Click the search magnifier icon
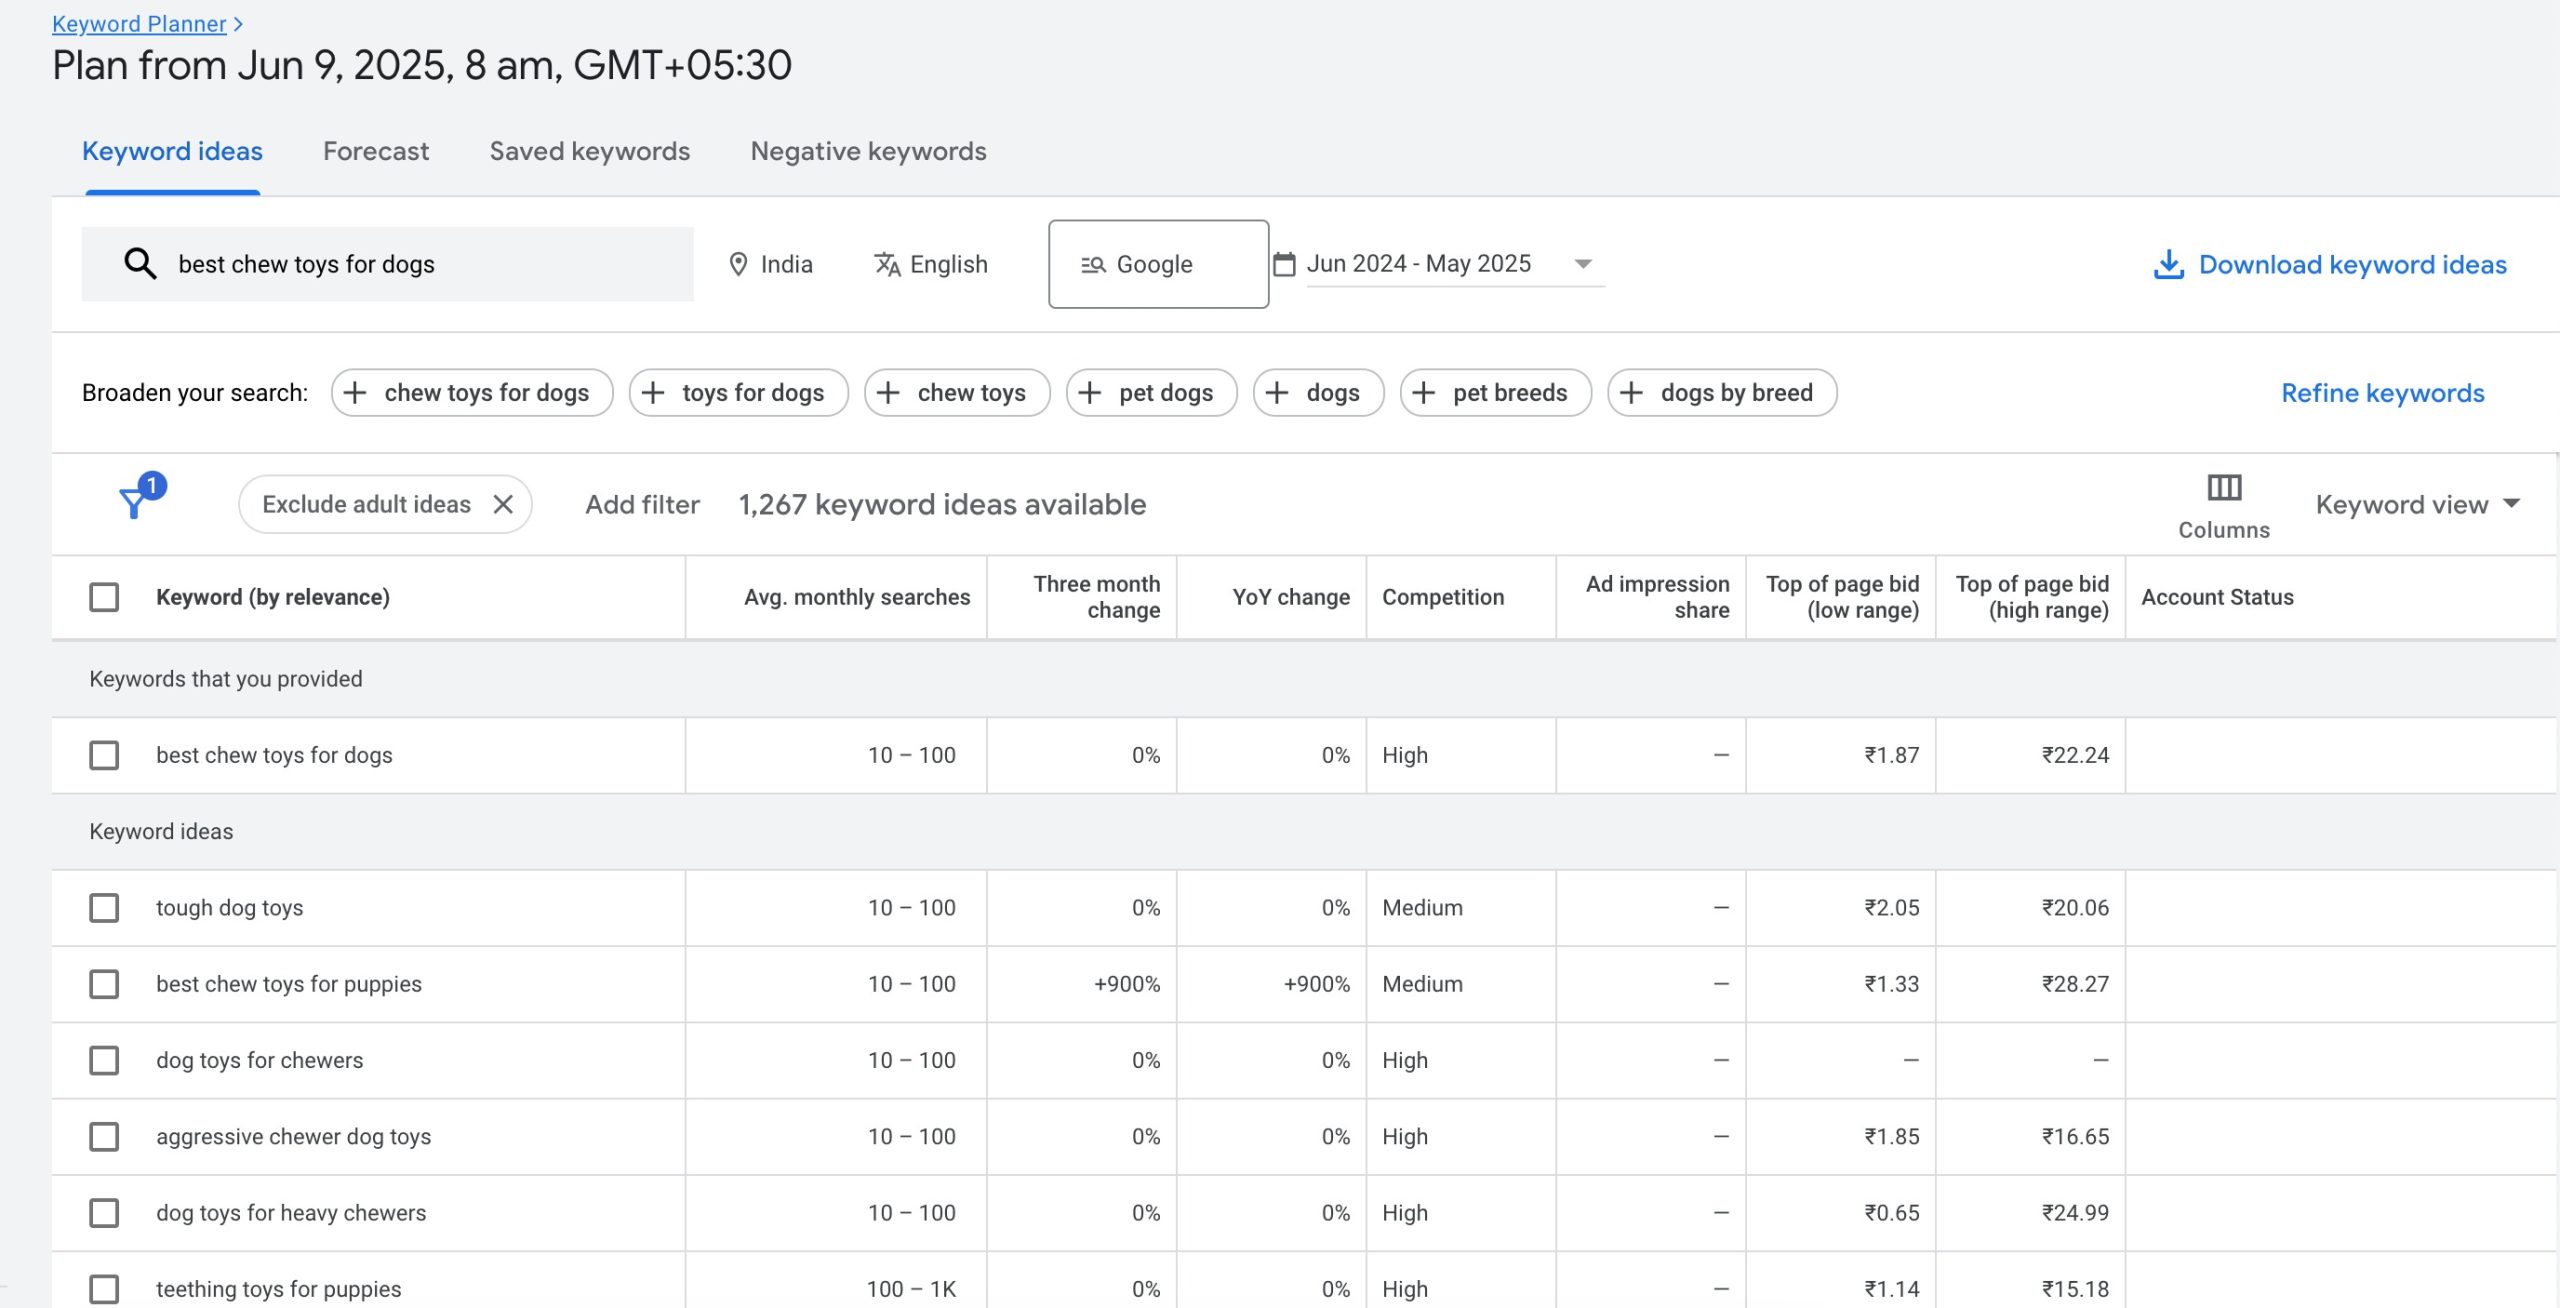Screen dimensions: 2560x1308 [x=140, y=264]
